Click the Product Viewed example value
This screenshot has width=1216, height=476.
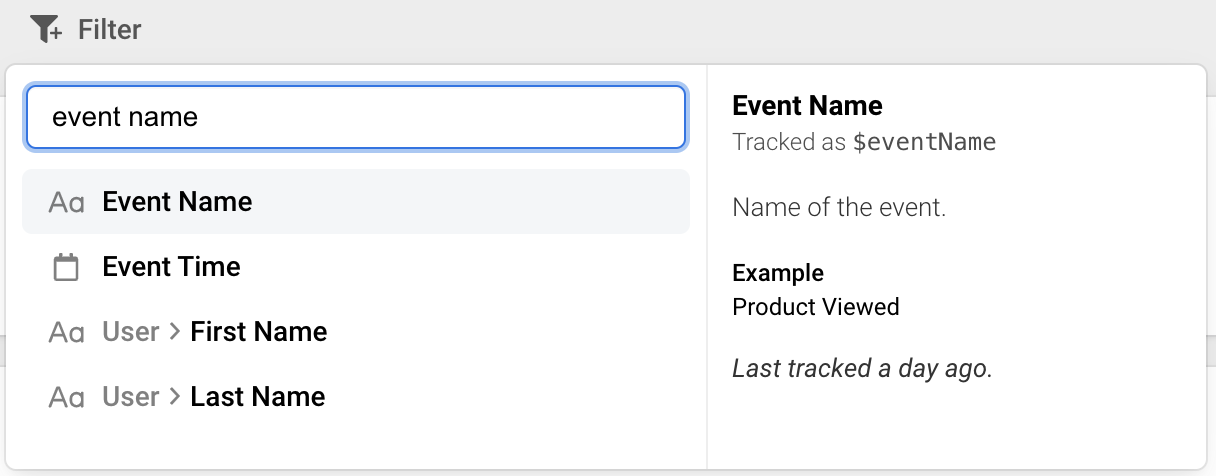816,307
